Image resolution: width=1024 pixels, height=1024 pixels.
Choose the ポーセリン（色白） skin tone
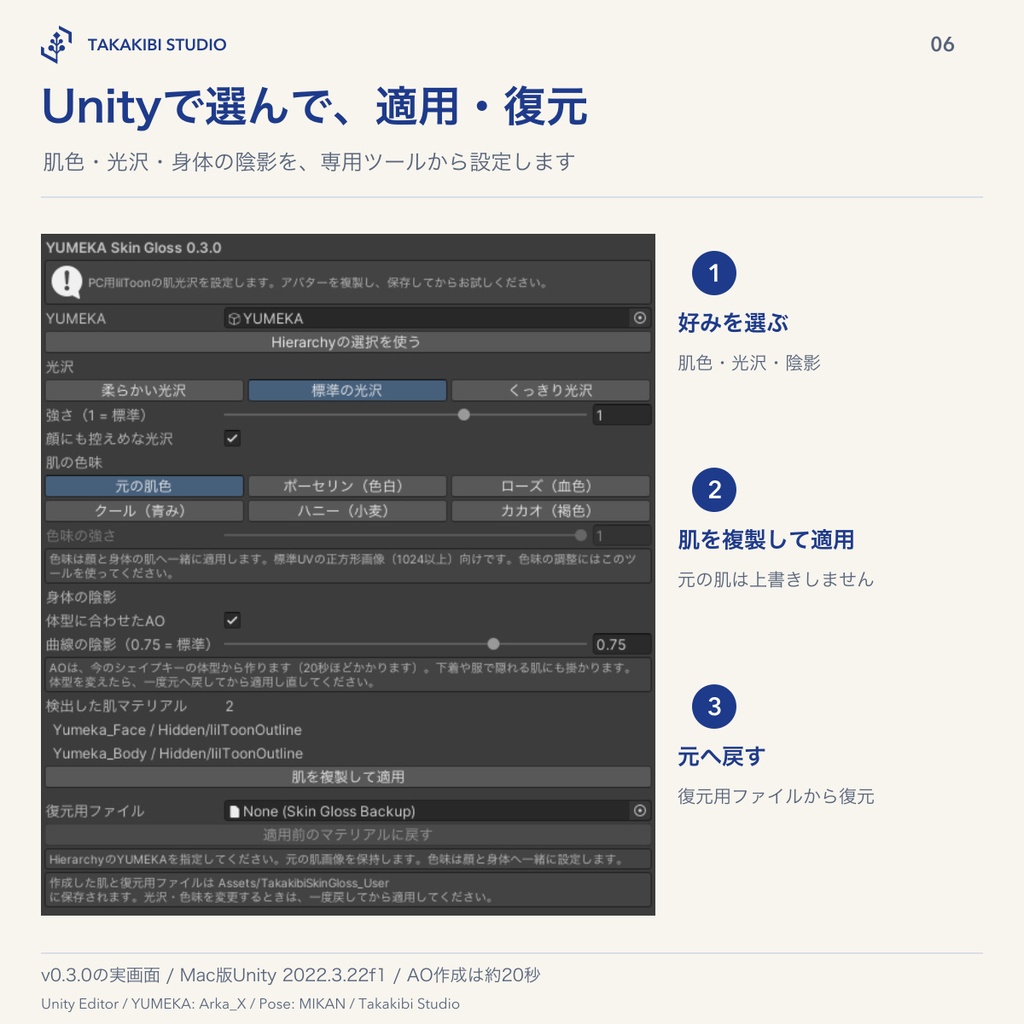pos(347,486)
